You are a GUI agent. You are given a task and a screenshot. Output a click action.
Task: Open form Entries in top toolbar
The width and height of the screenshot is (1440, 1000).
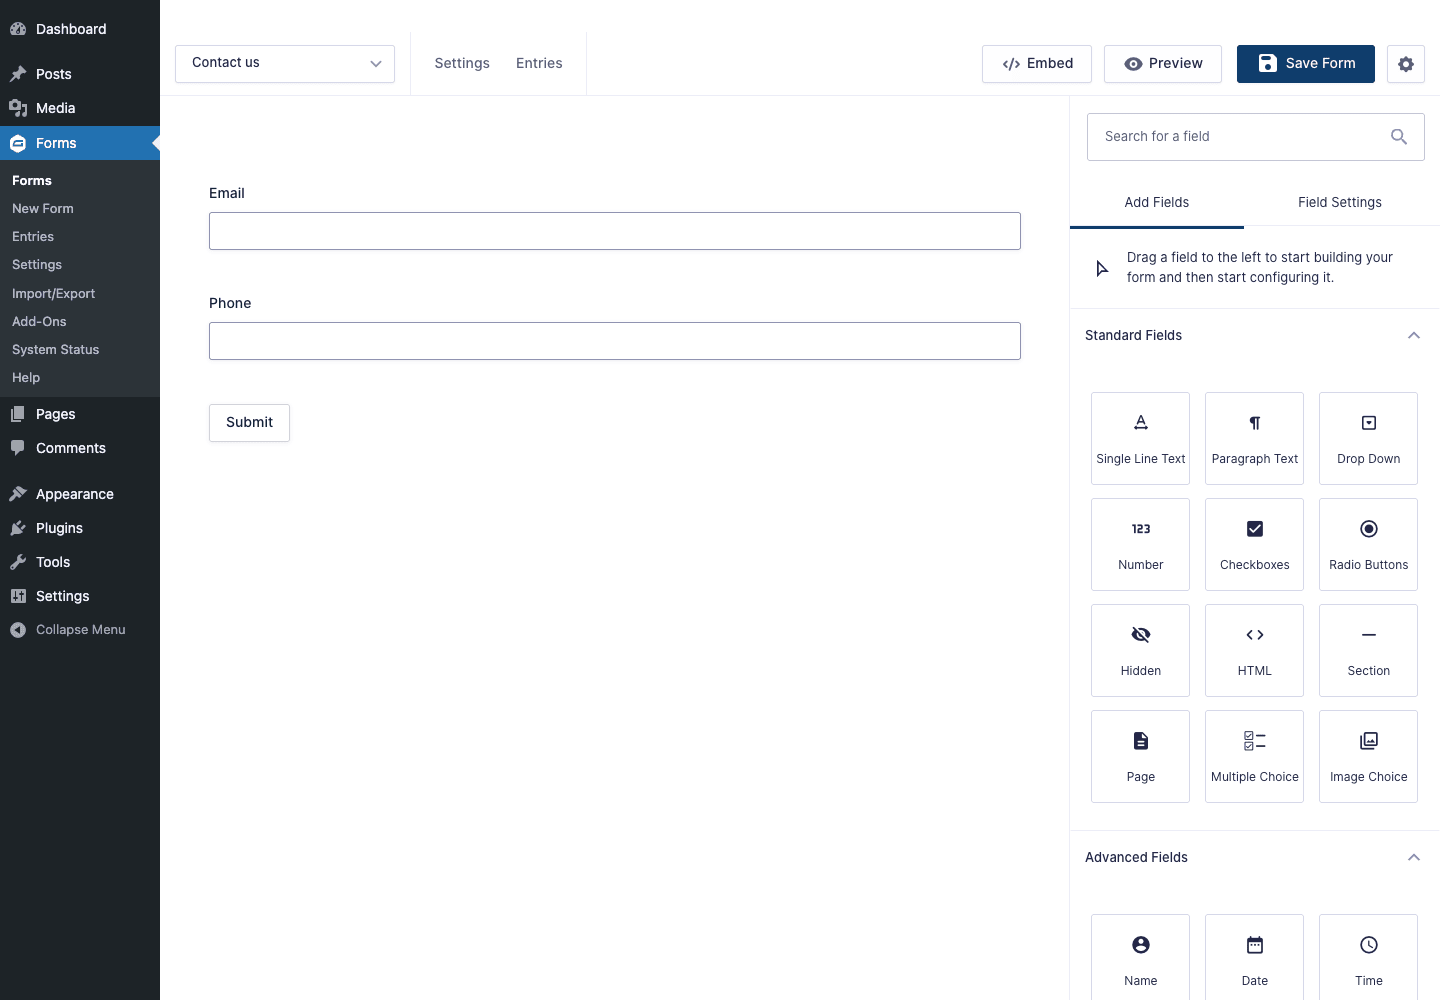coord(539,63)
